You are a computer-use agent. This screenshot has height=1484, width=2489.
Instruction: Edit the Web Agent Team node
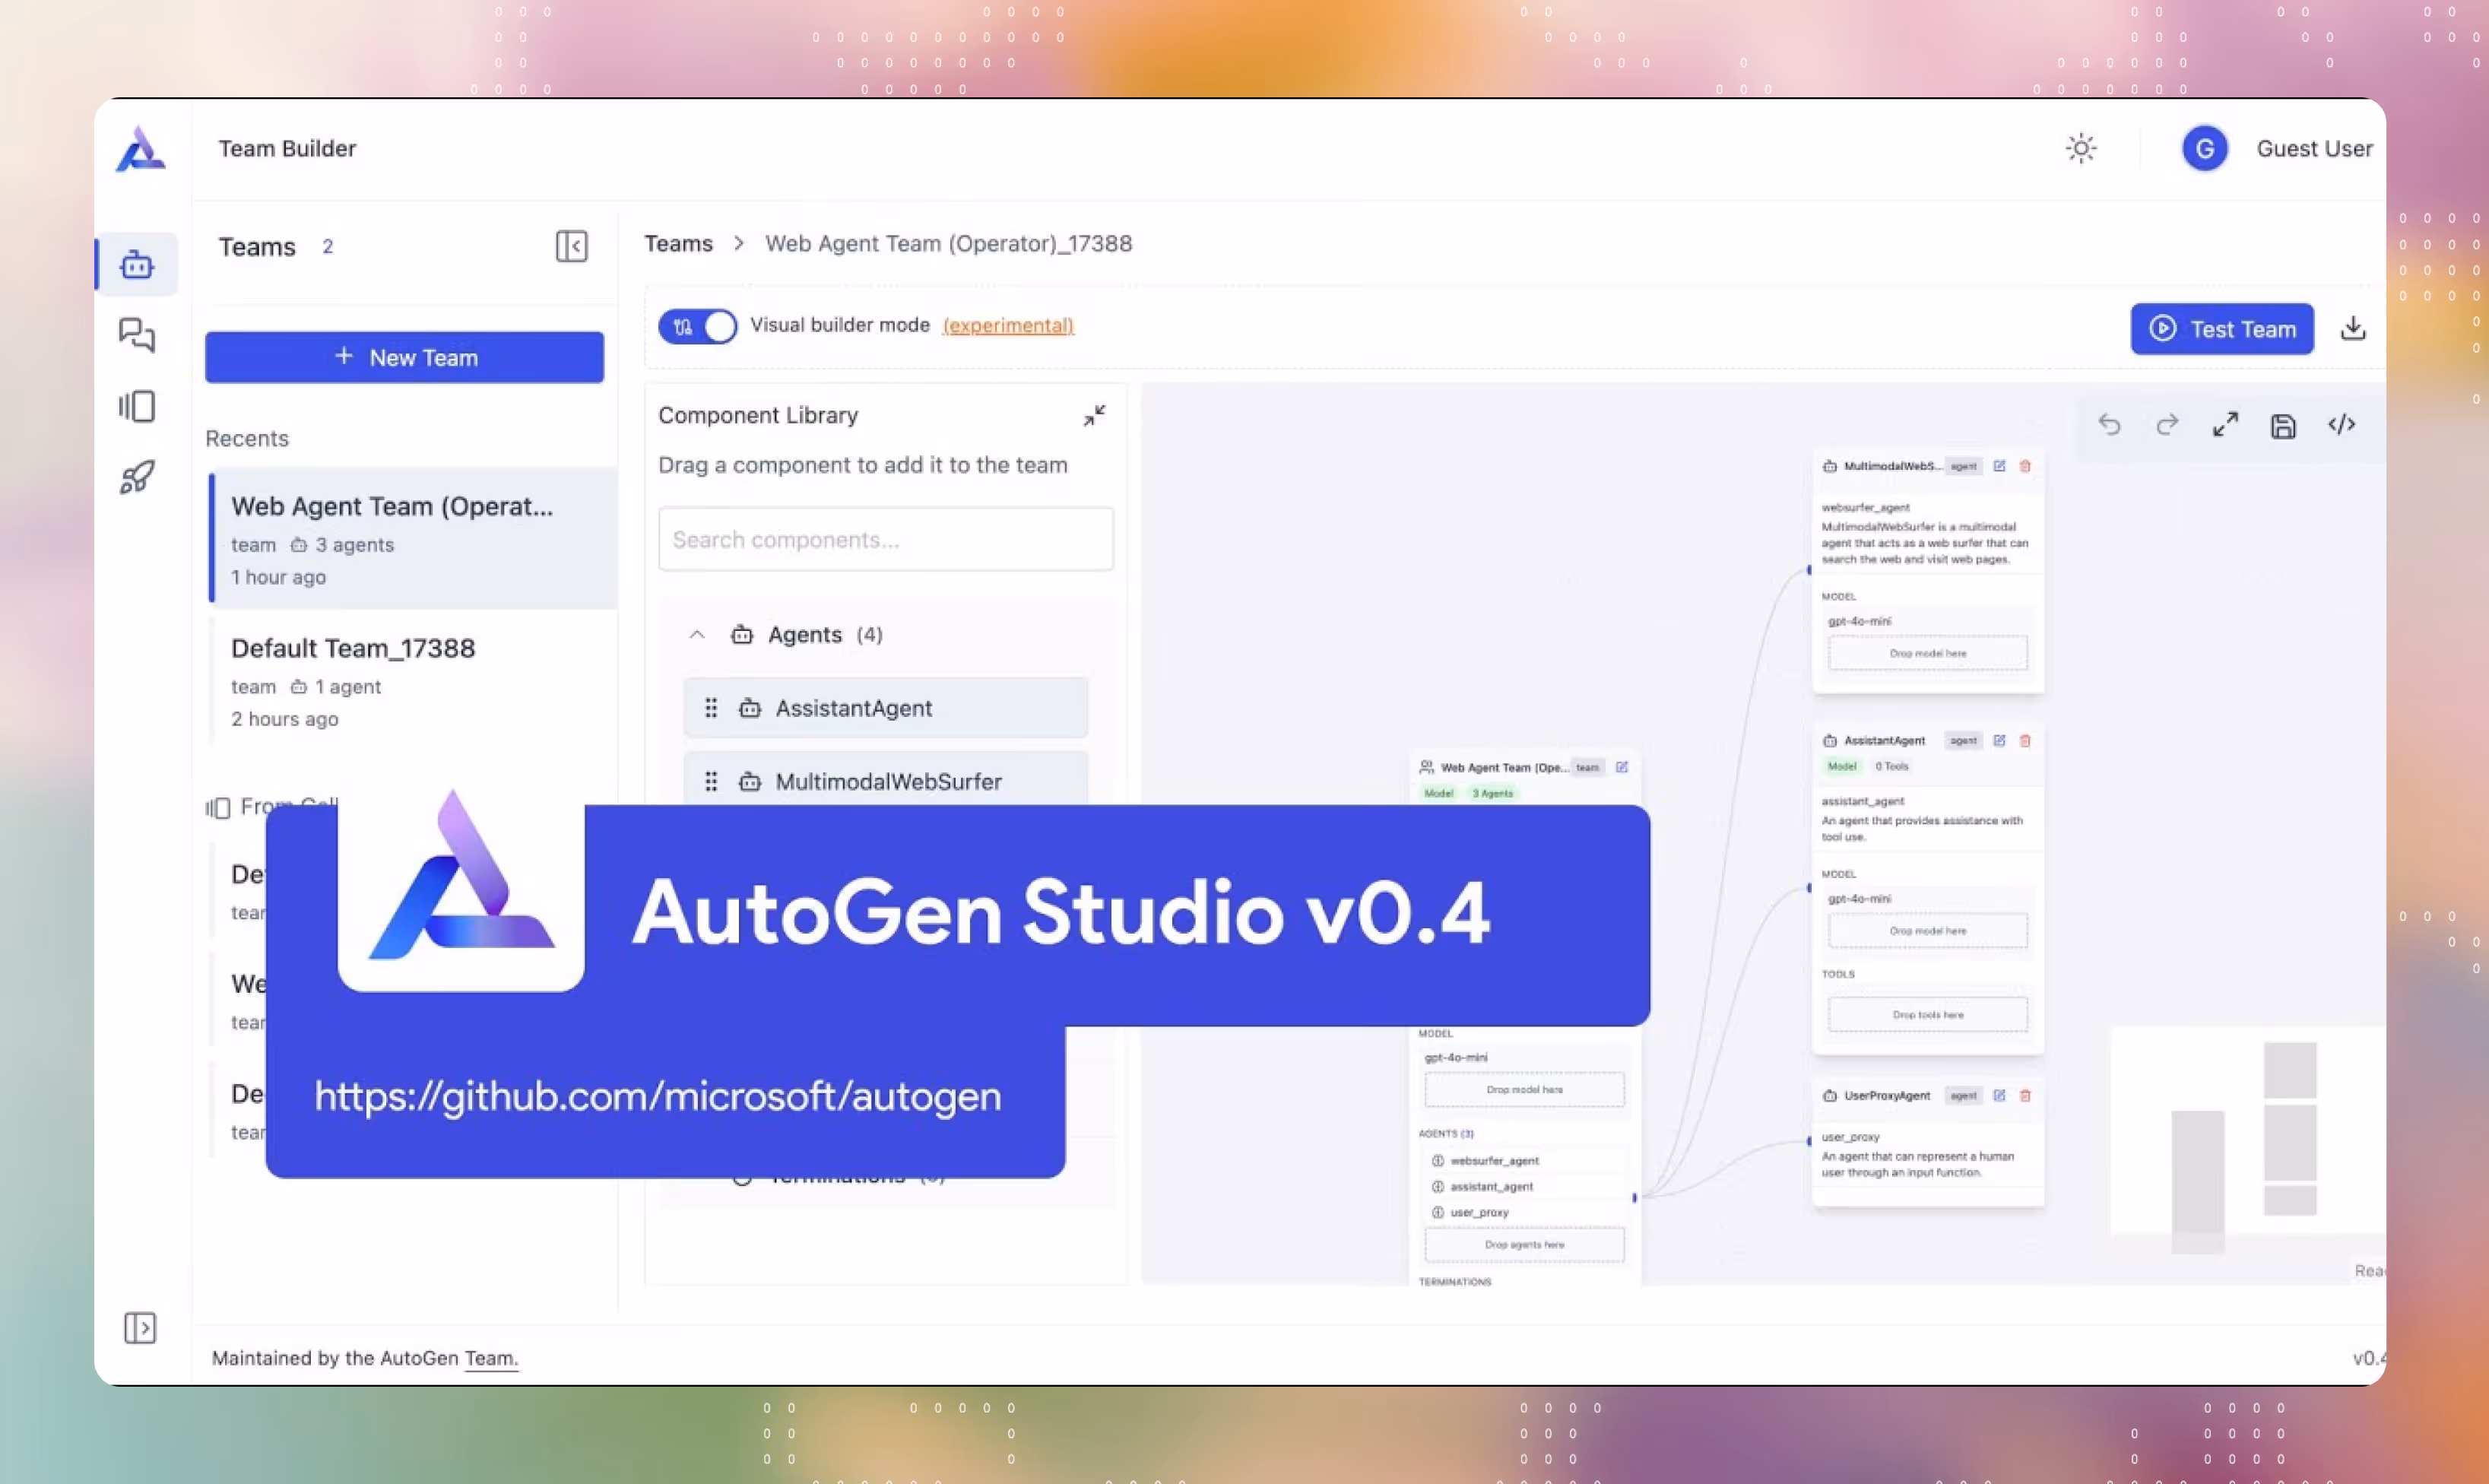click(x=1622, y=767)
